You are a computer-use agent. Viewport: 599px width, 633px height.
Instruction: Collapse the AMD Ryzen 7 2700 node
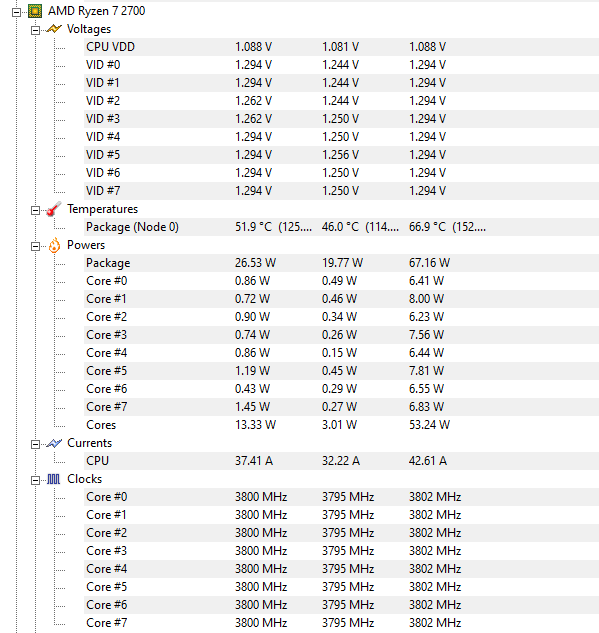click(x=17, y=13)
